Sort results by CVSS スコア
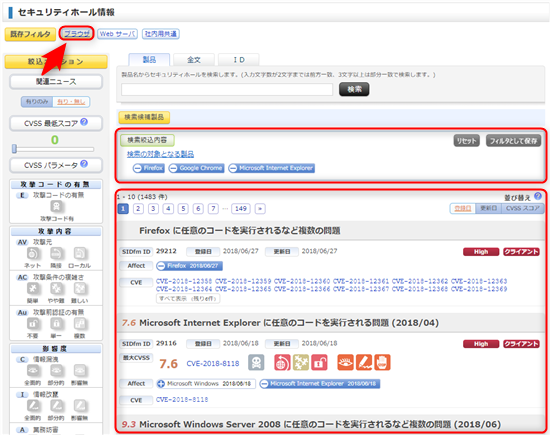The height and width of the screenshot is (435, 550). 523,208
